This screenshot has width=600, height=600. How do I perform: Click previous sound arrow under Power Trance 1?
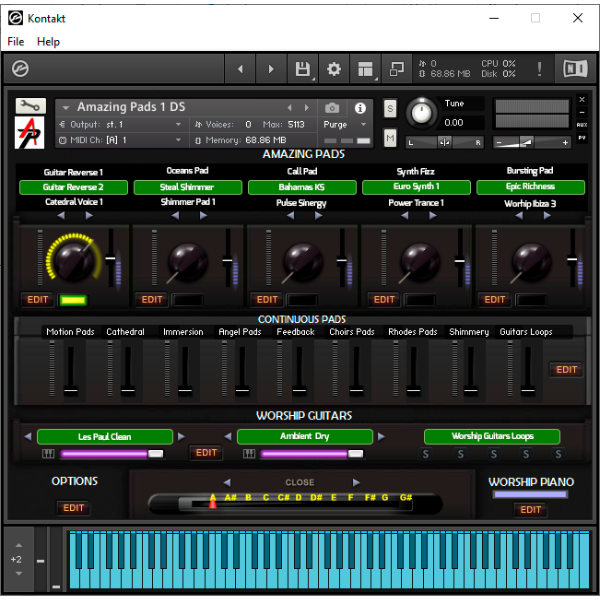point(404,215)
